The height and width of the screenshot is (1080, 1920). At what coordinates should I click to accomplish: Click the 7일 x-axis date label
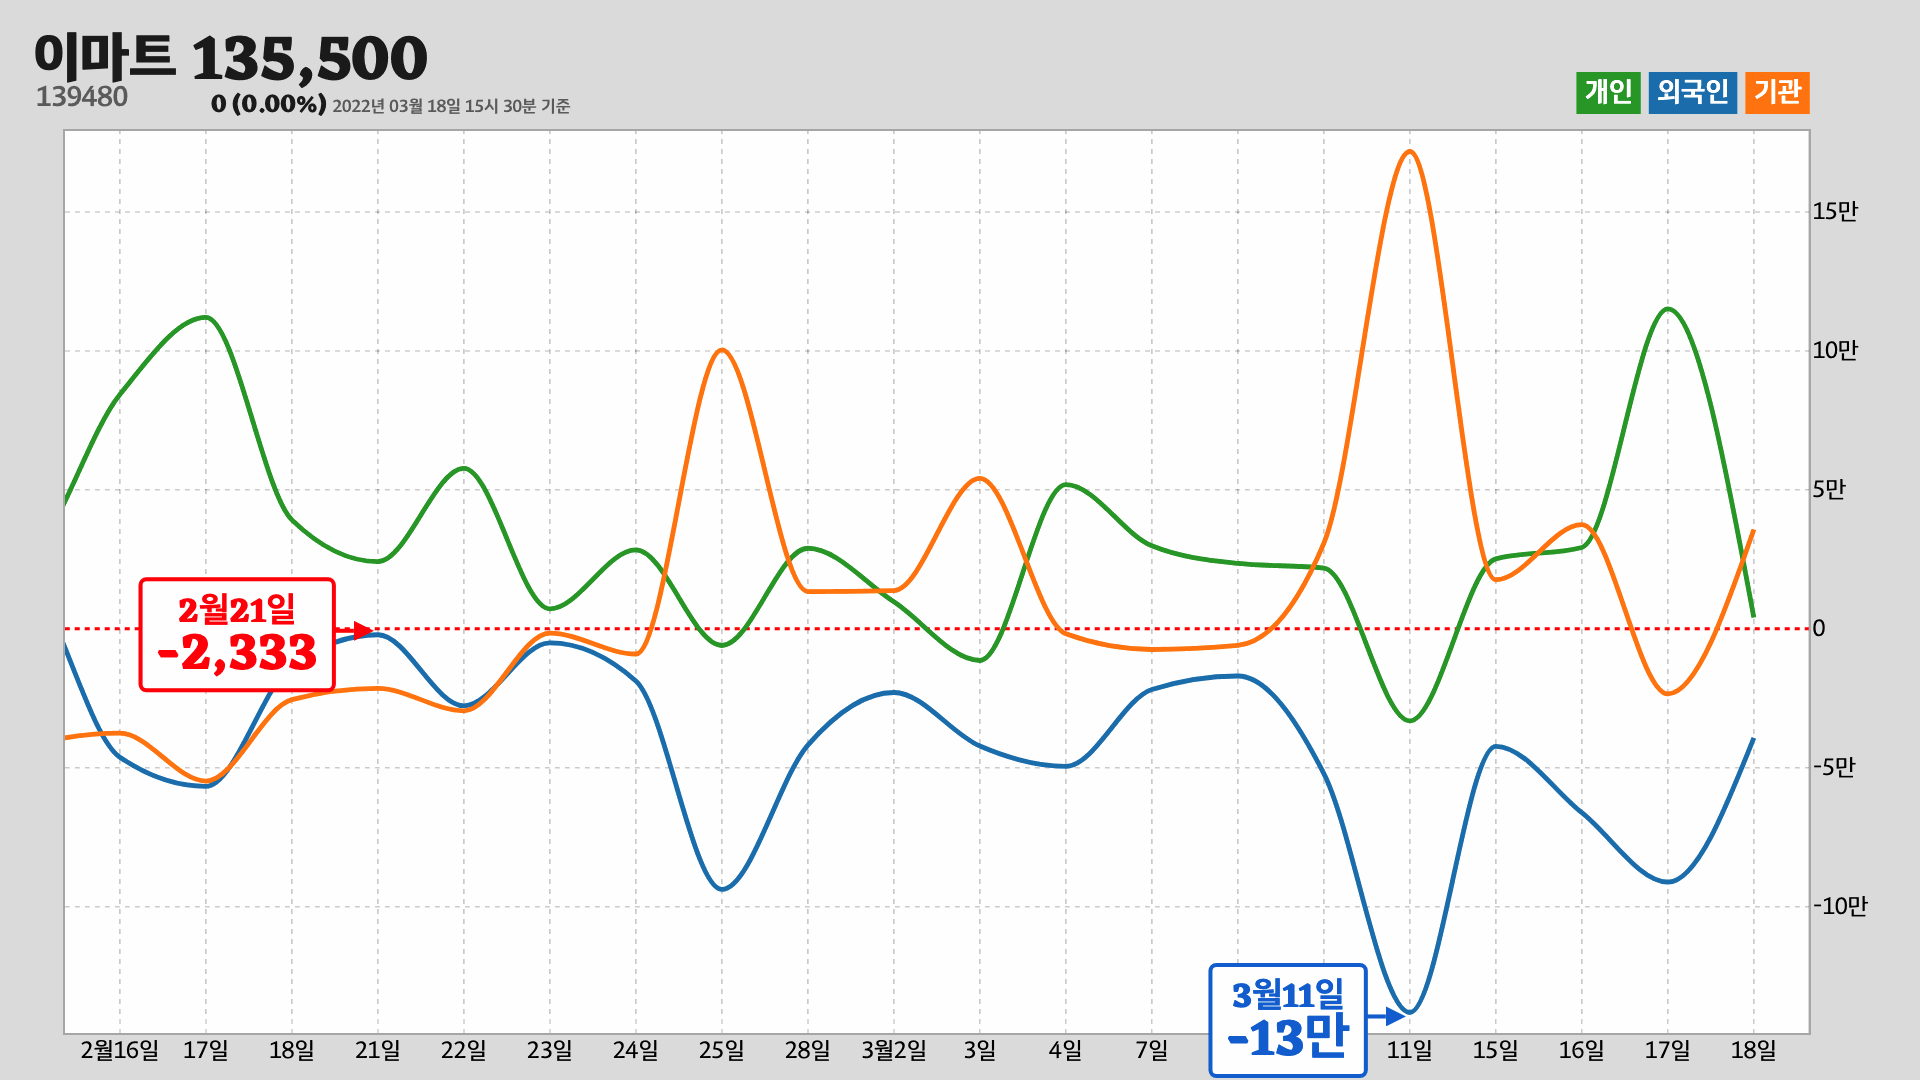coord(1152,1050)
